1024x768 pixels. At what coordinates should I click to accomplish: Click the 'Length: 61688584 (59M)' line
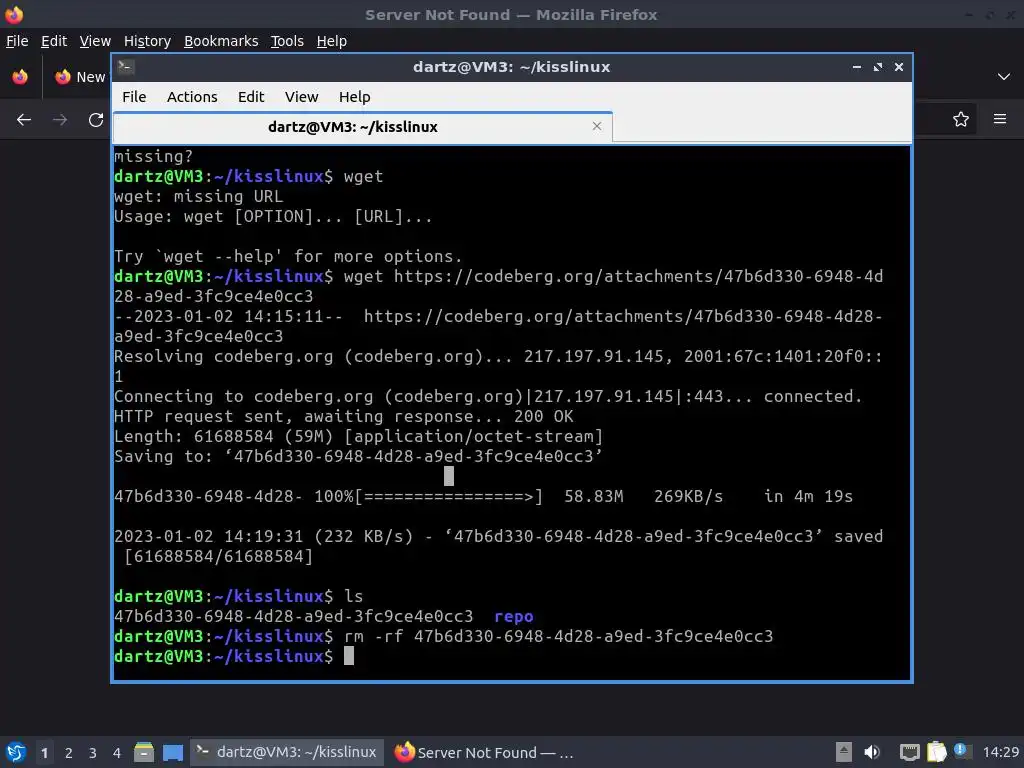[358, 436]
